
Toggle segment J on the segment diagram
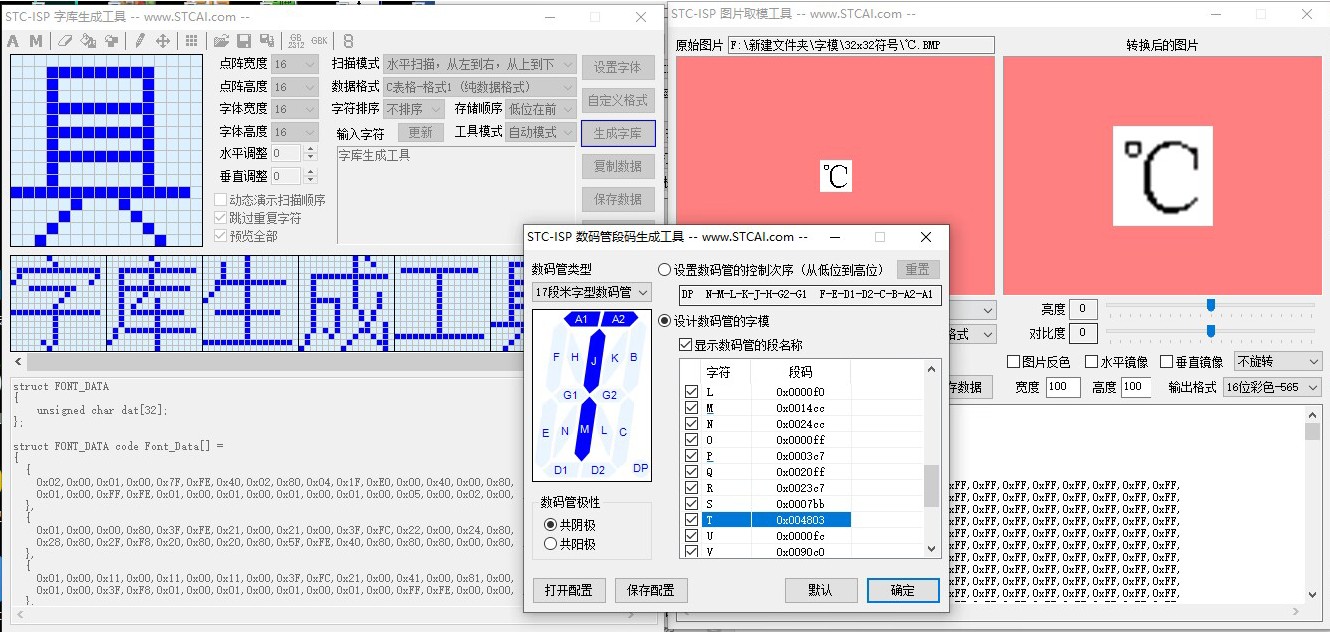(593, 359)
